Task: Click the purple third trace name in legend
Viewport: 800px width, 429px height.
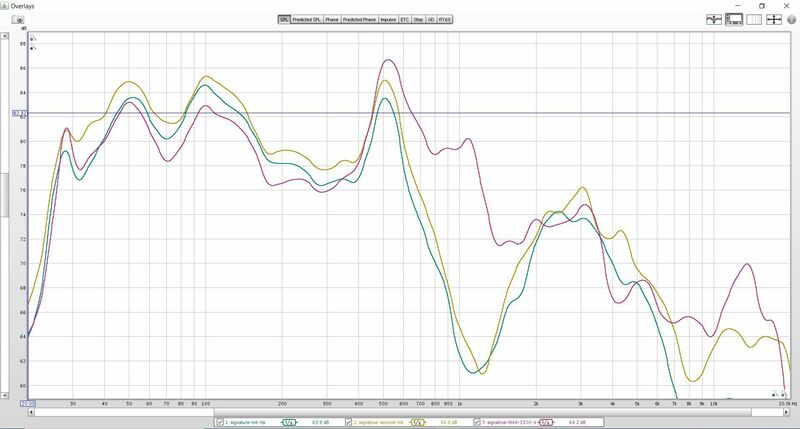Action: coord(509,423)
